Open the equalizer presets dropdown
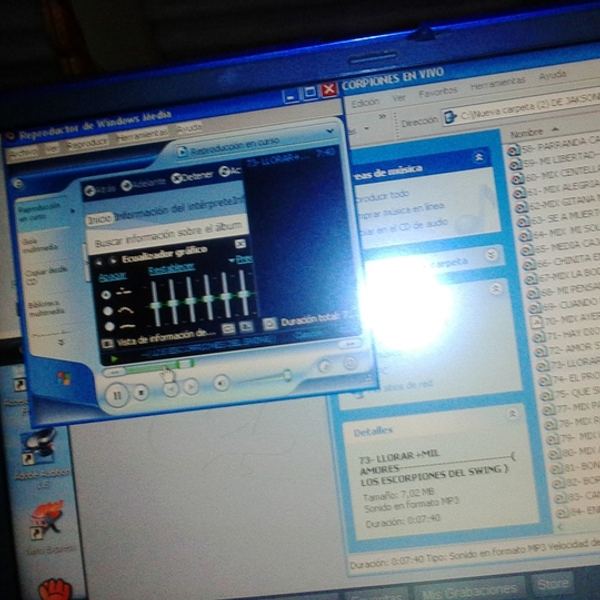This screenshot has width=600, height=600. coord(241,259)
